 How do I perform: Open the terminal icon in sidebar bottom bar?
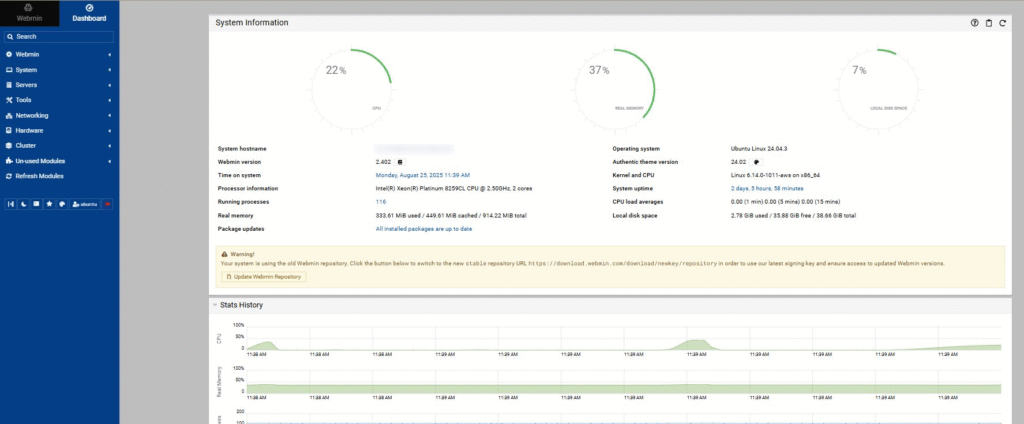pyautogui.click(x=37, y=204)
